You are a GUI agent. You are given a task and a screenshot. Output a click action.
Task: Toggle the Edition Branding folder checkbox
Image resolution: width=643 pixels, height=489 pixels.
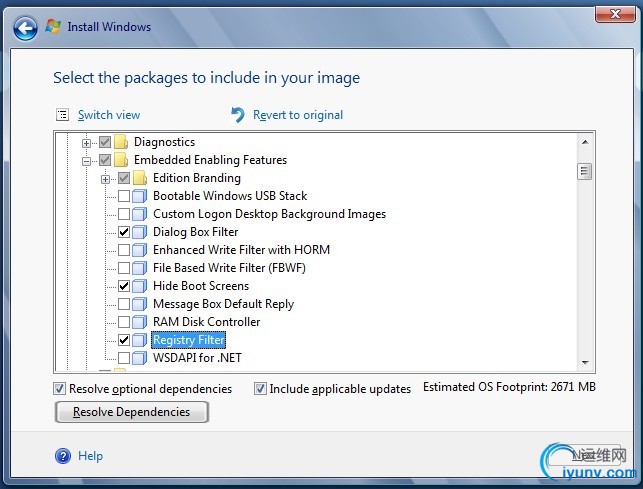tap(124, 178)
